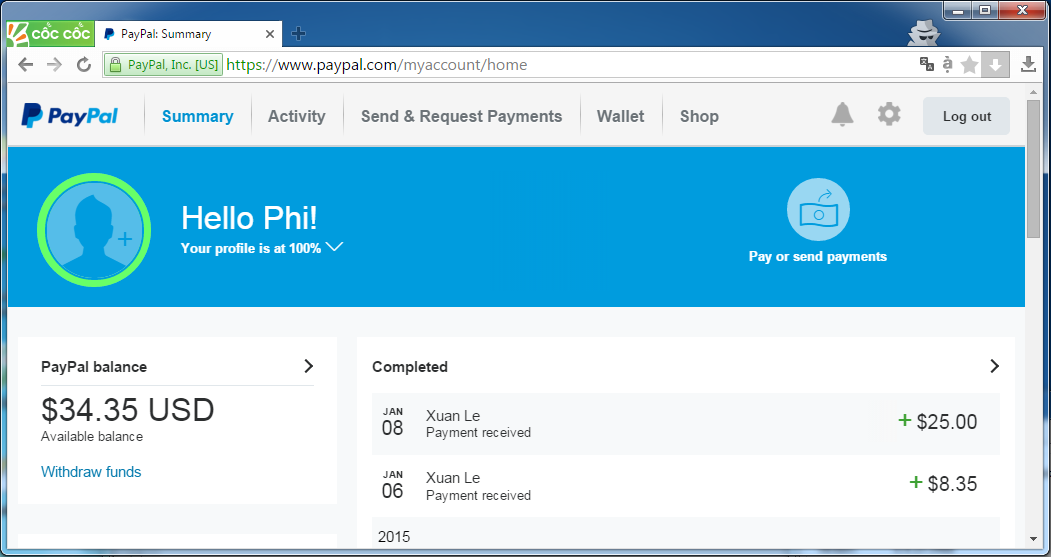Viewport: 1051px width, 557px height.
Task: Click the Withdraw funds link
Action: 91,472
